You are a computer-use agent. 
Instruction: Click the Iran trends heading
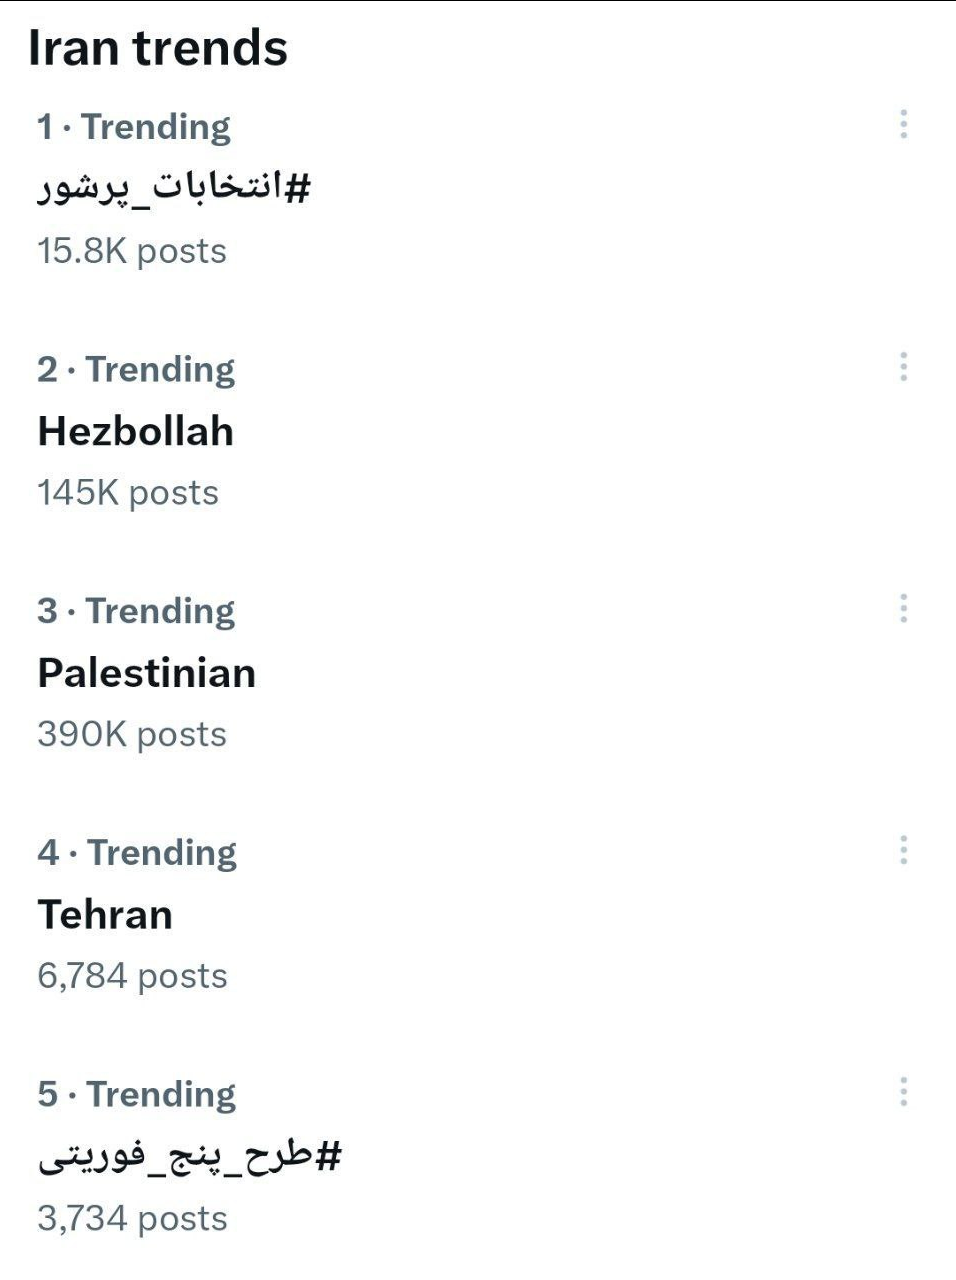tap(158, 48)
